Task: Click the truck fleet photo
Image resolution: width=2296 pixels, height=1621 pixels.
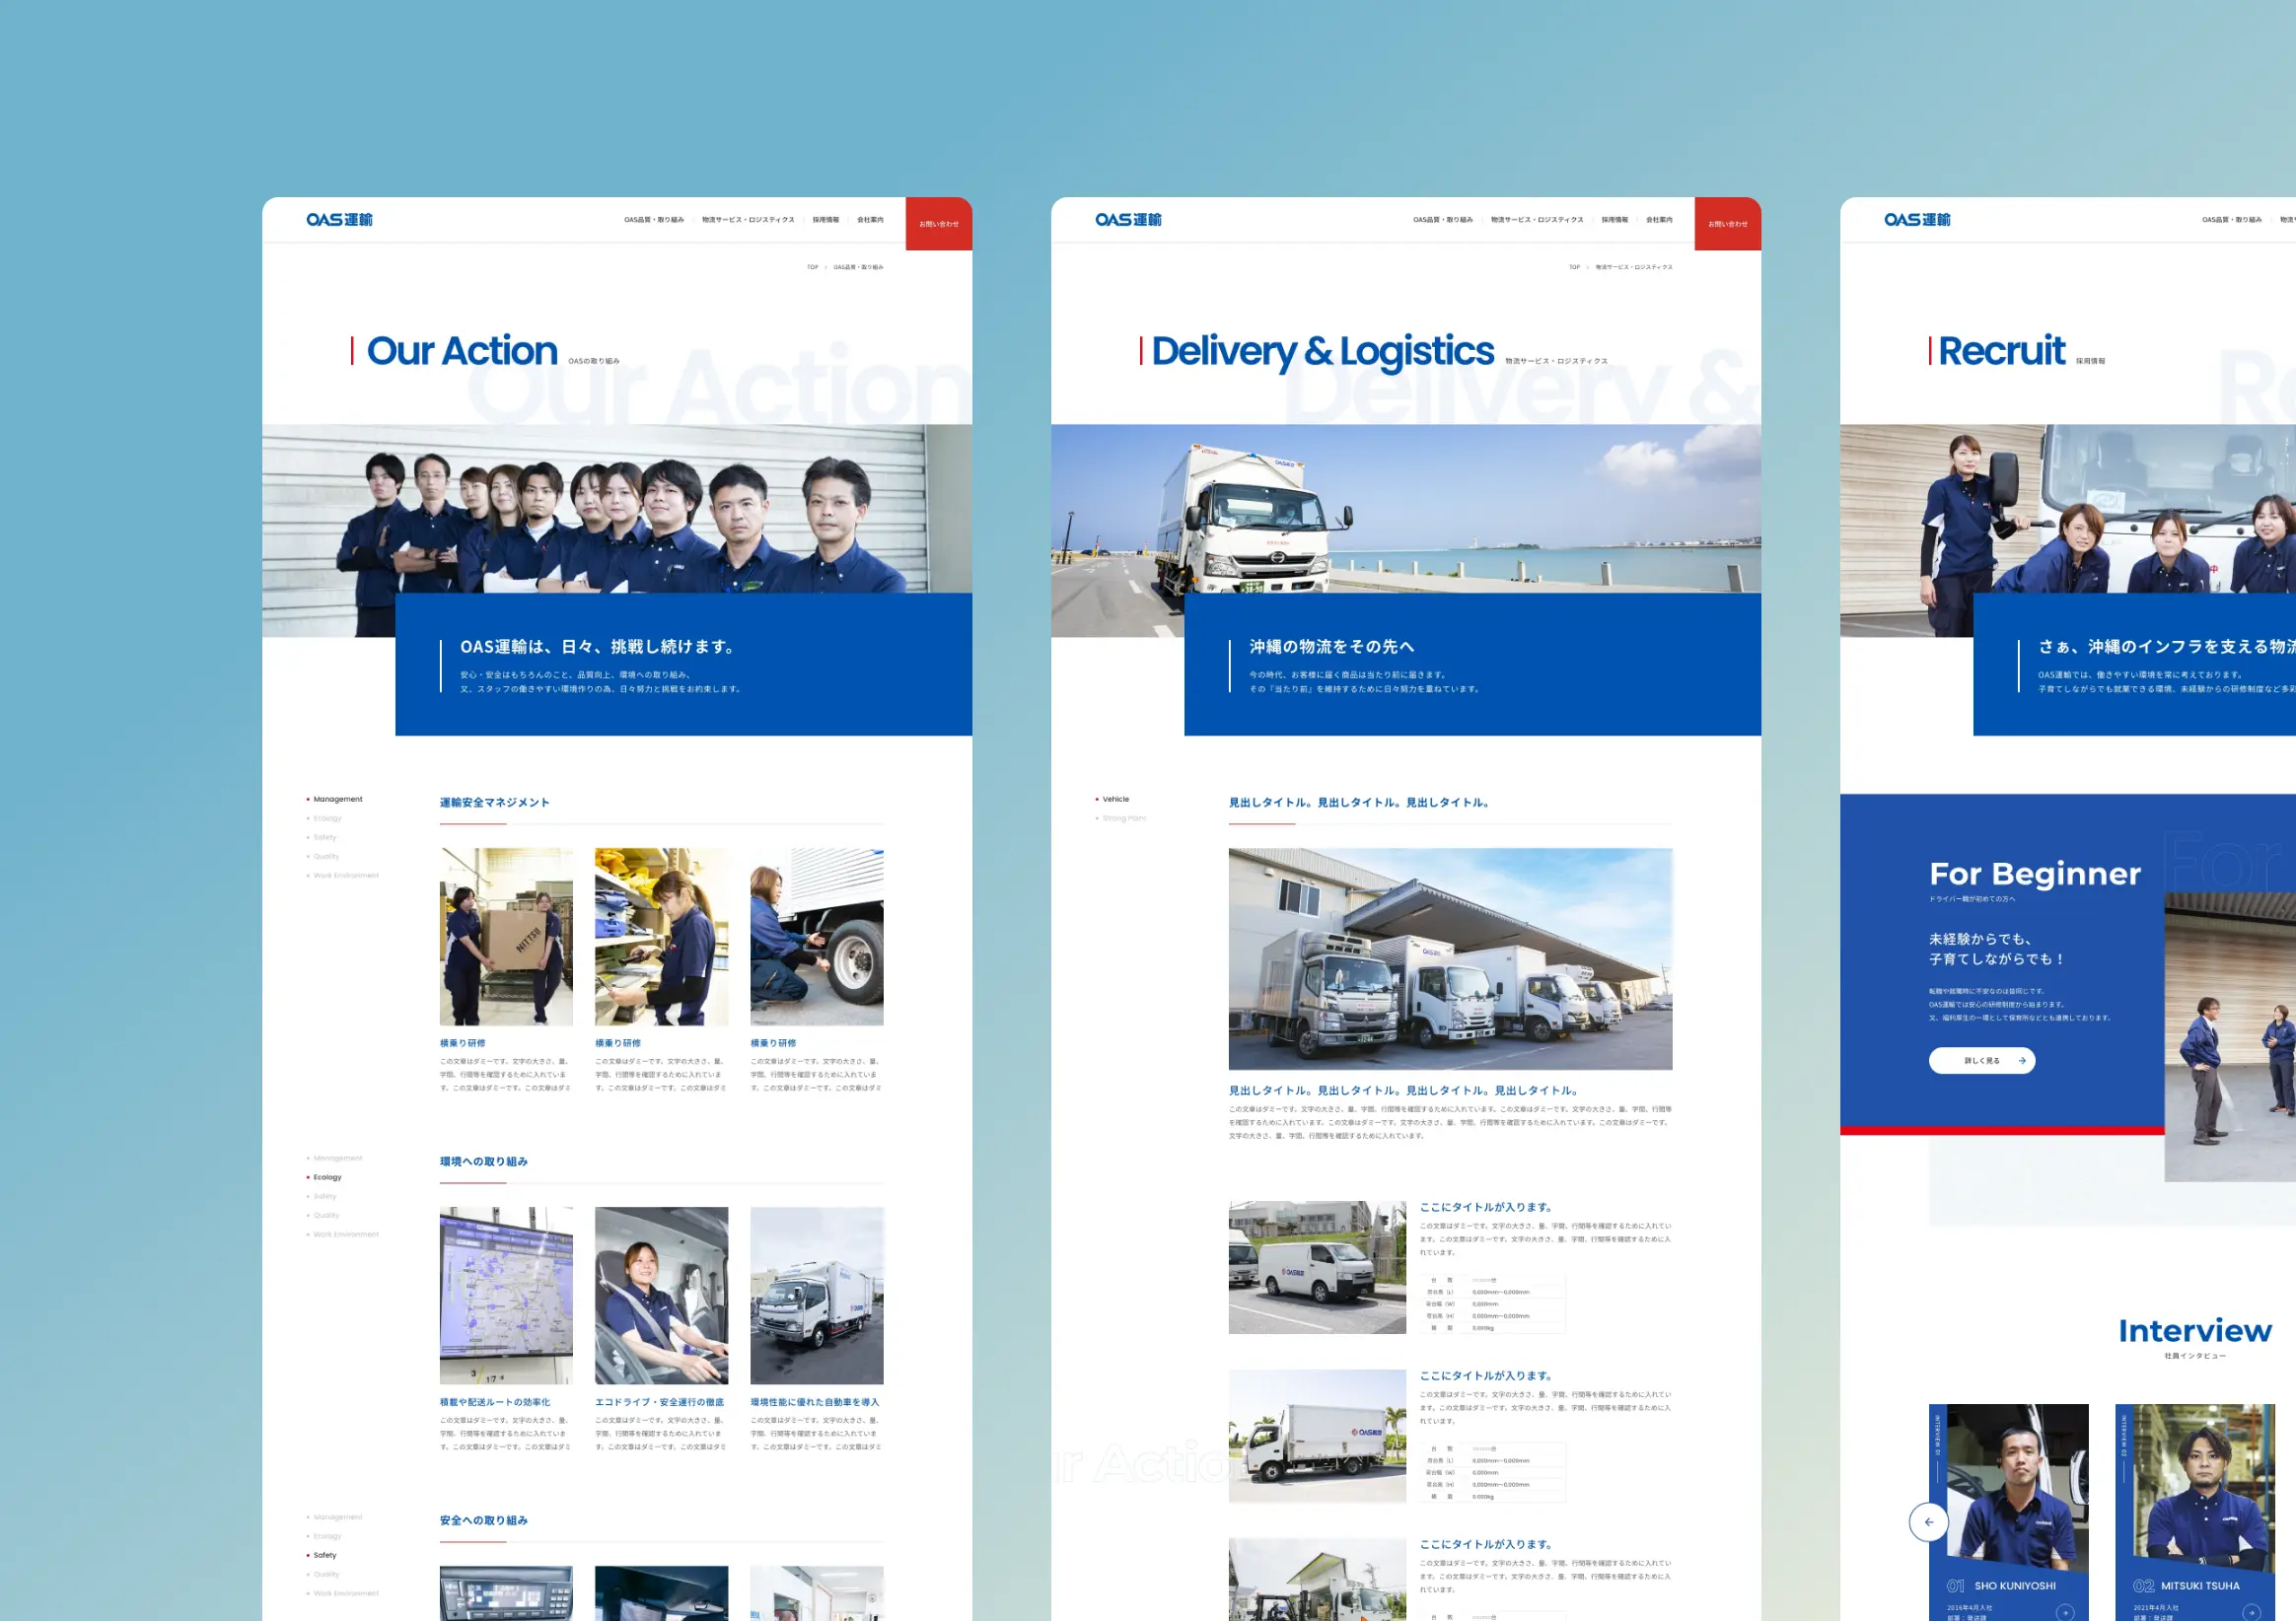Action: pyautogui.click(x=1449, y=958)
